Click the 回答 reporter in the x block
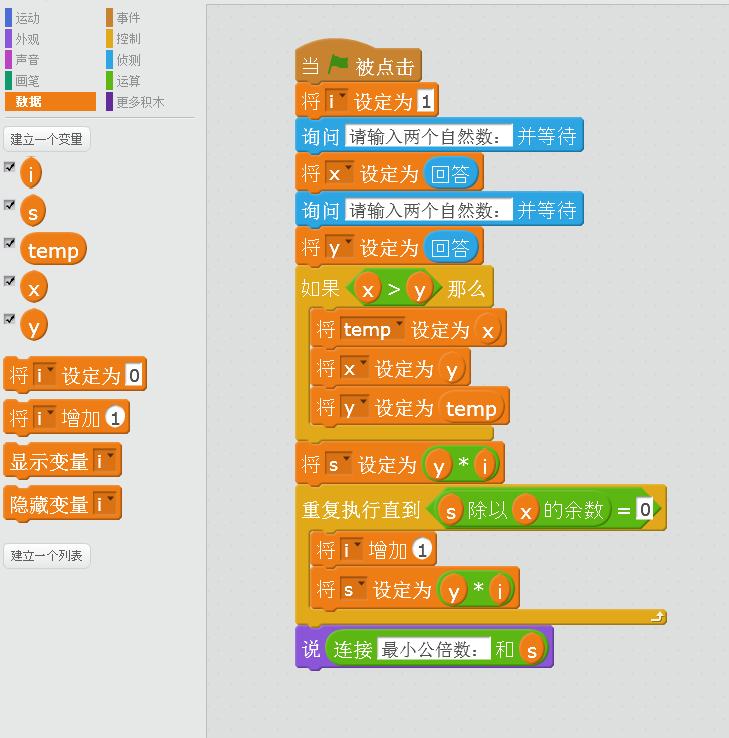The width and height of the screenshot is (729, 738). point(450,173)
